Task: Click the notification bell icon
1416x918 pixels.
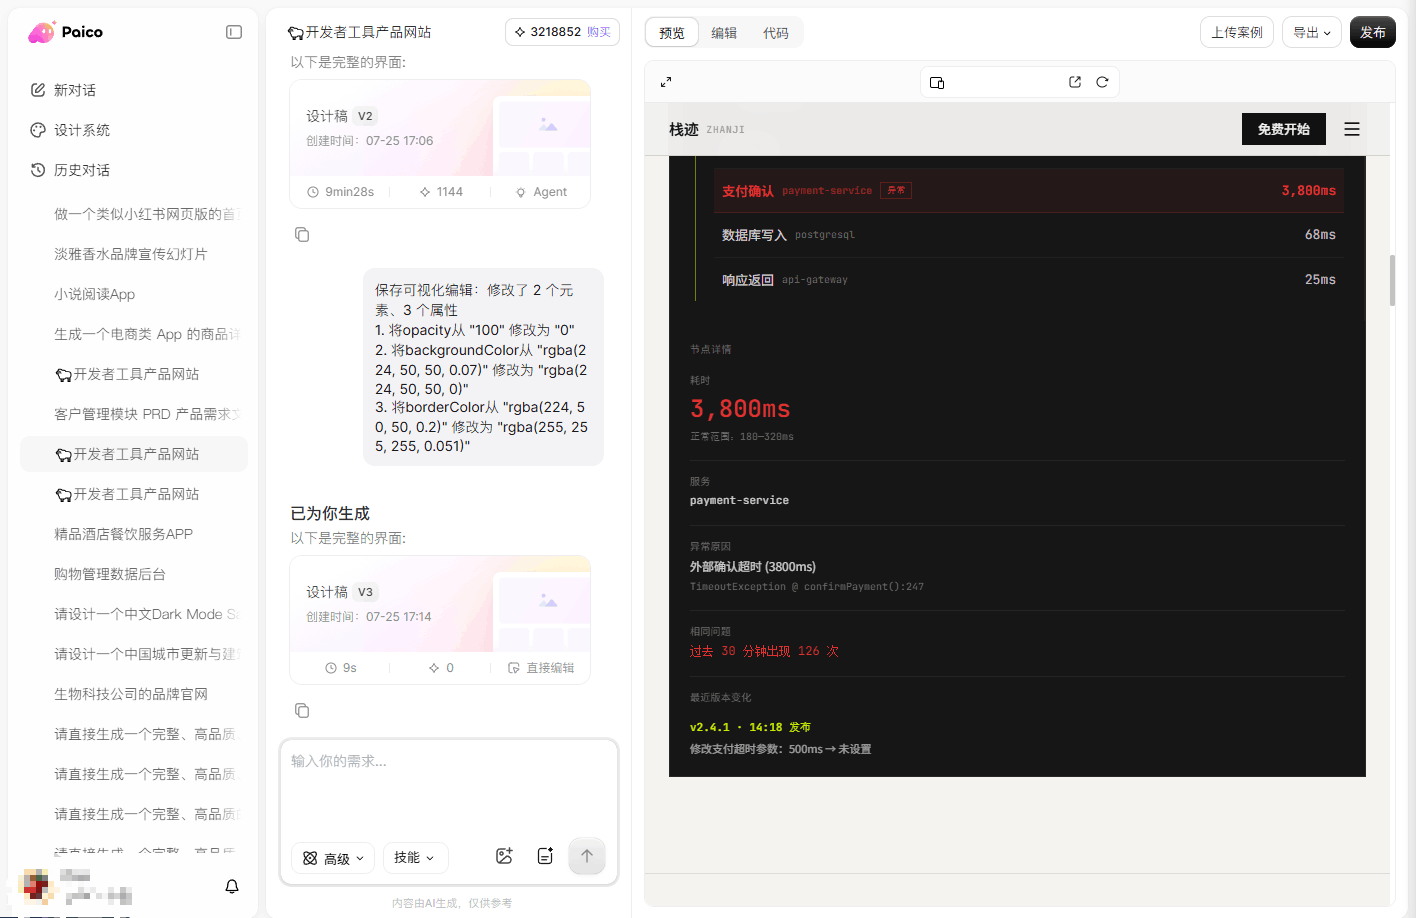Action: point(232,886)
